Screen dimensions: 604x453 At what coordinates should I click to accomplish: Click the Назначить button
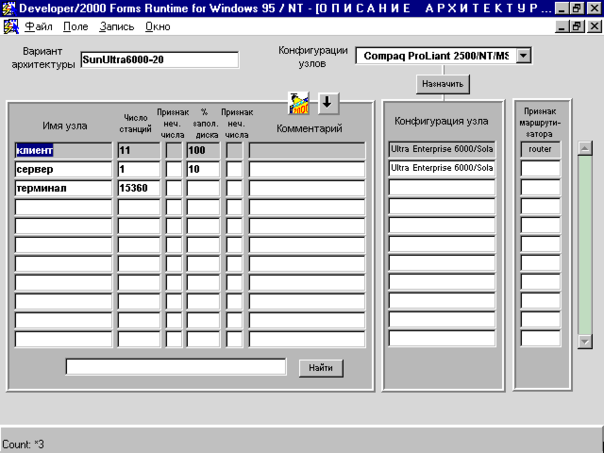[x=443, y=84]
